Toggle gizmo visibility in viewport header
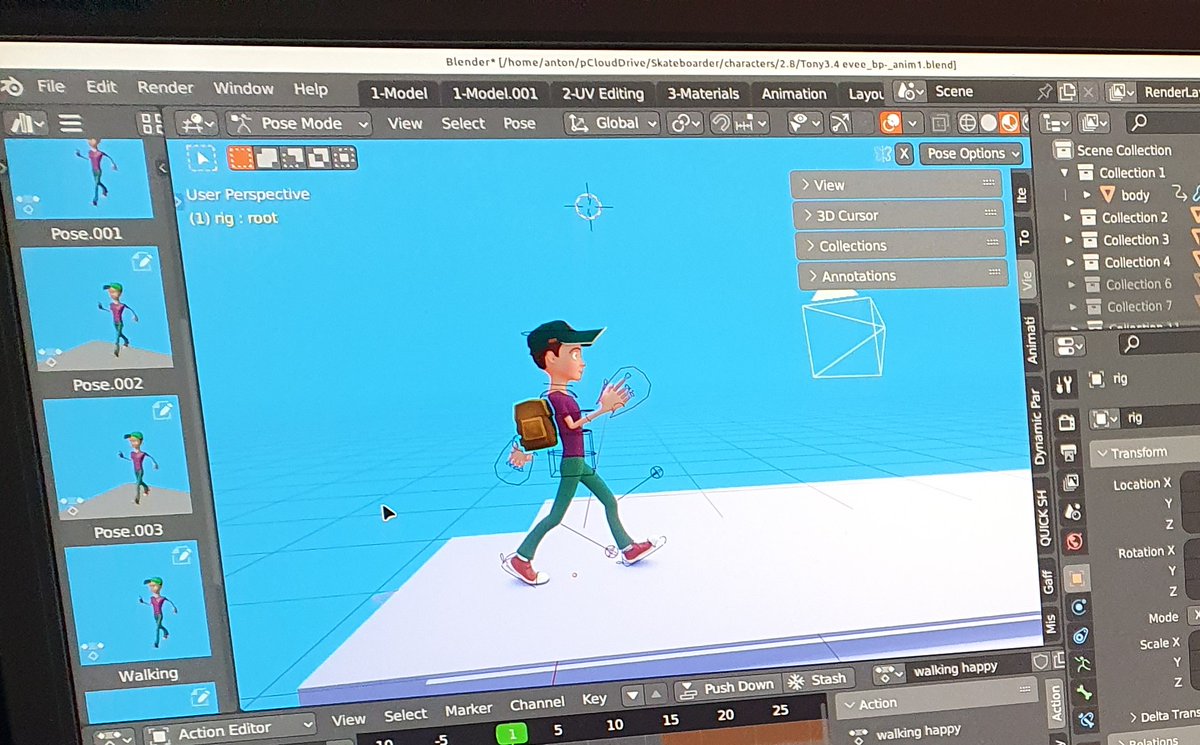Screen dimensions: 1200x745 839,122
